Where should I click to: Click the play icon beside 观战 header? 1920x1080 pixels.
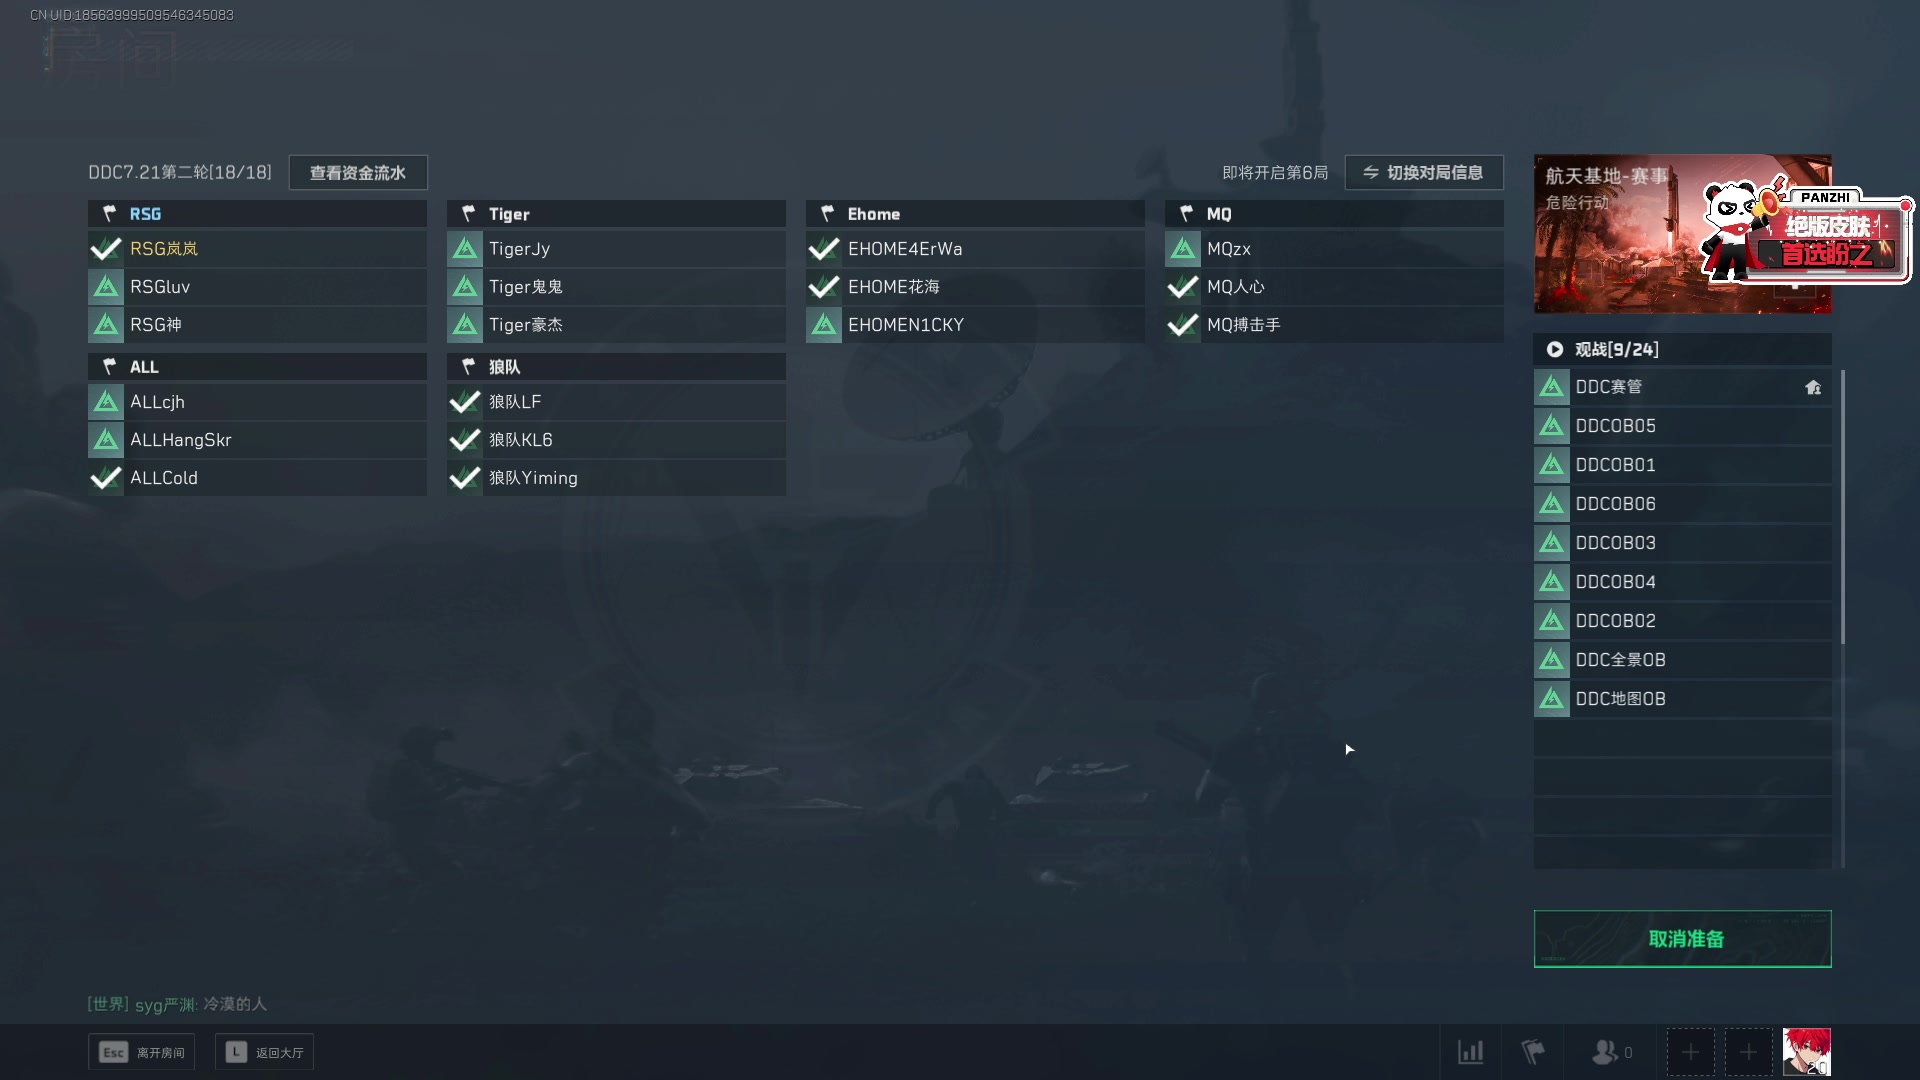tap(1555, 349)
